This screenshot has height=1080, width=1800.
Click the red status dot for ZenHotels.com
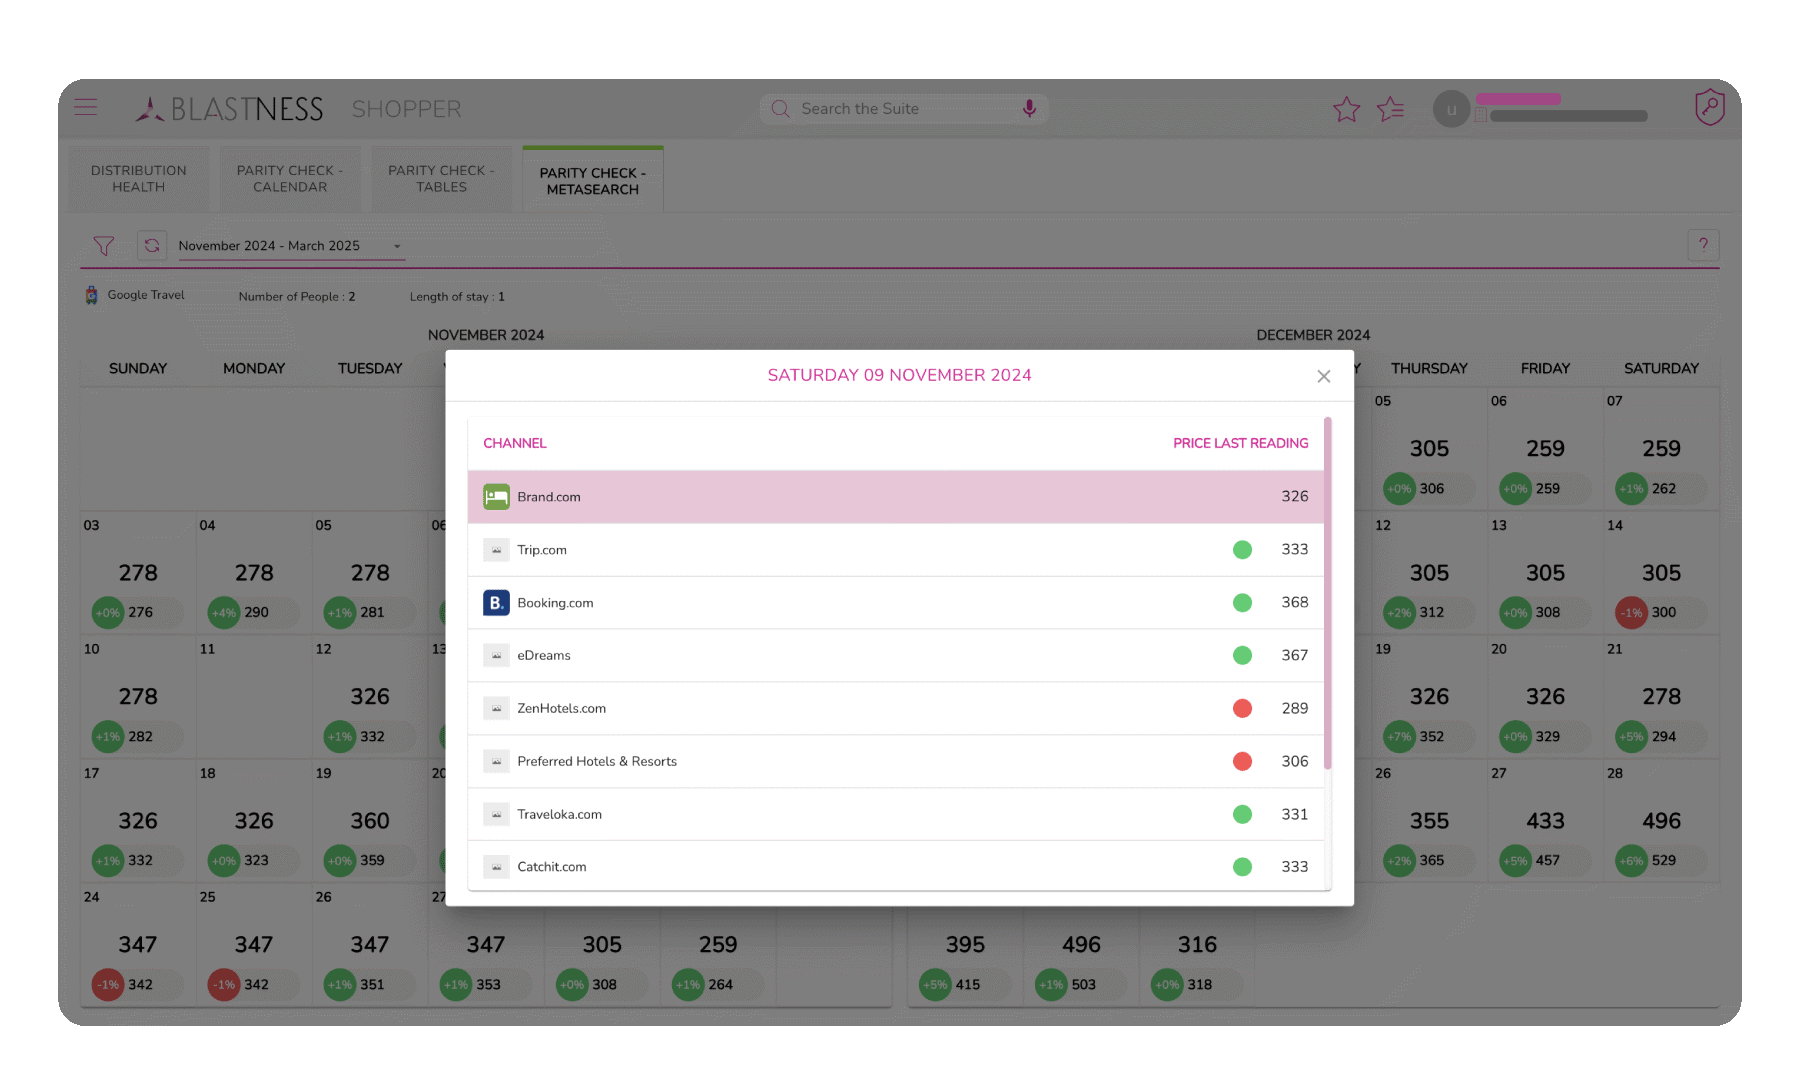(1242, 709)
